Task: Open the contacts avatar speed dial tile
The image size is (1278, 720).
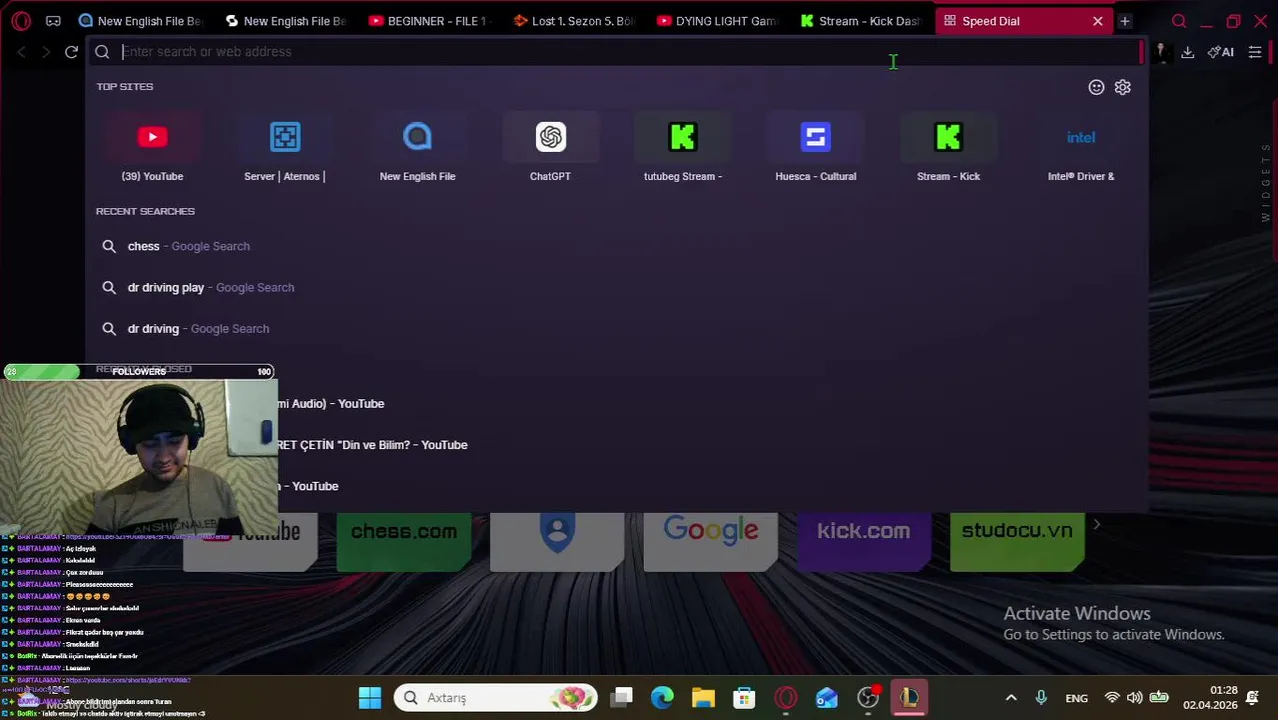Action: [557, 541]
